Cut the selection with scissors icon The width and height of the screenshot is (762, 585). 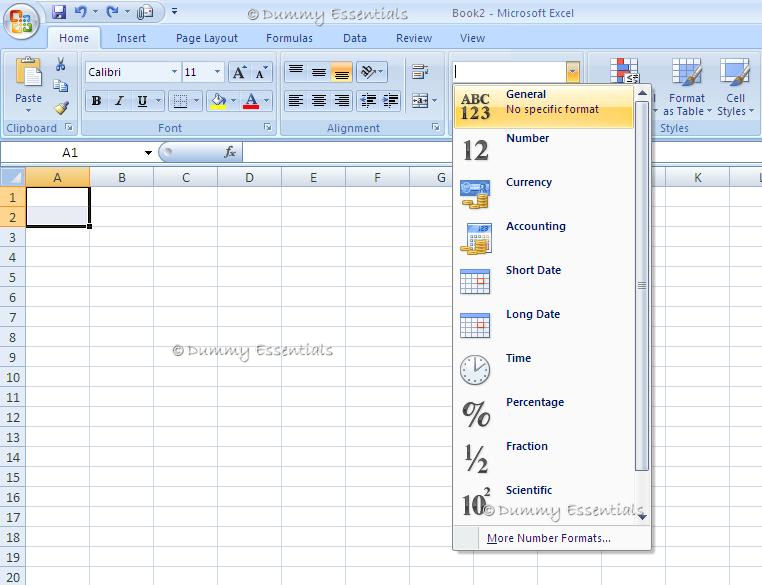click(61, 64)
